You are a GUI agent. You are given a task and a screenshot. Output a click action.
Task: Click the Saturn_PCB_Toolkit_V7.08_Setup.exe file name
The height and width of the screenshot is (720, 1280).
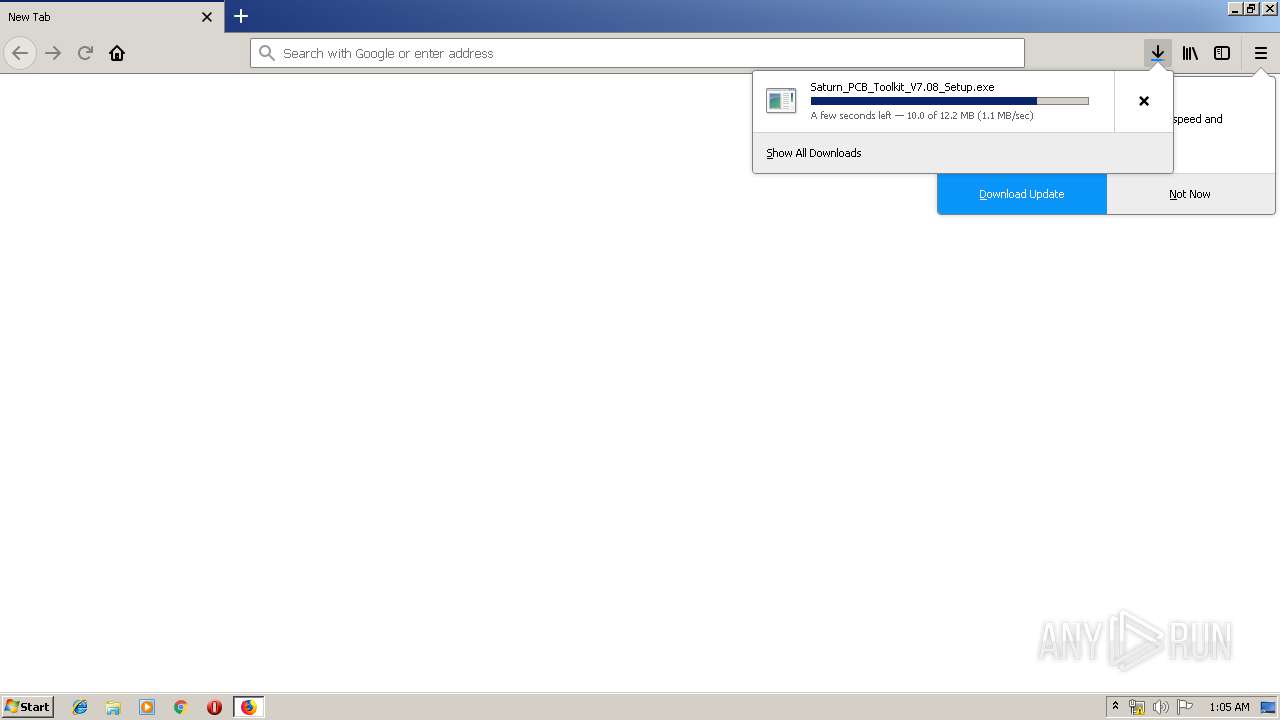point(902,87)
